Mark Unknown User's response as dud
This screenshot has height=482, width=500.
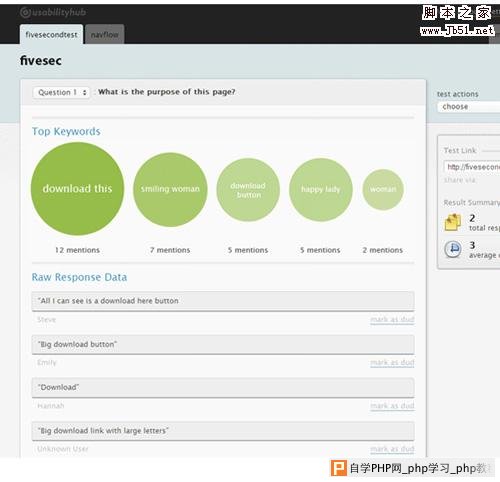[392, 449]
